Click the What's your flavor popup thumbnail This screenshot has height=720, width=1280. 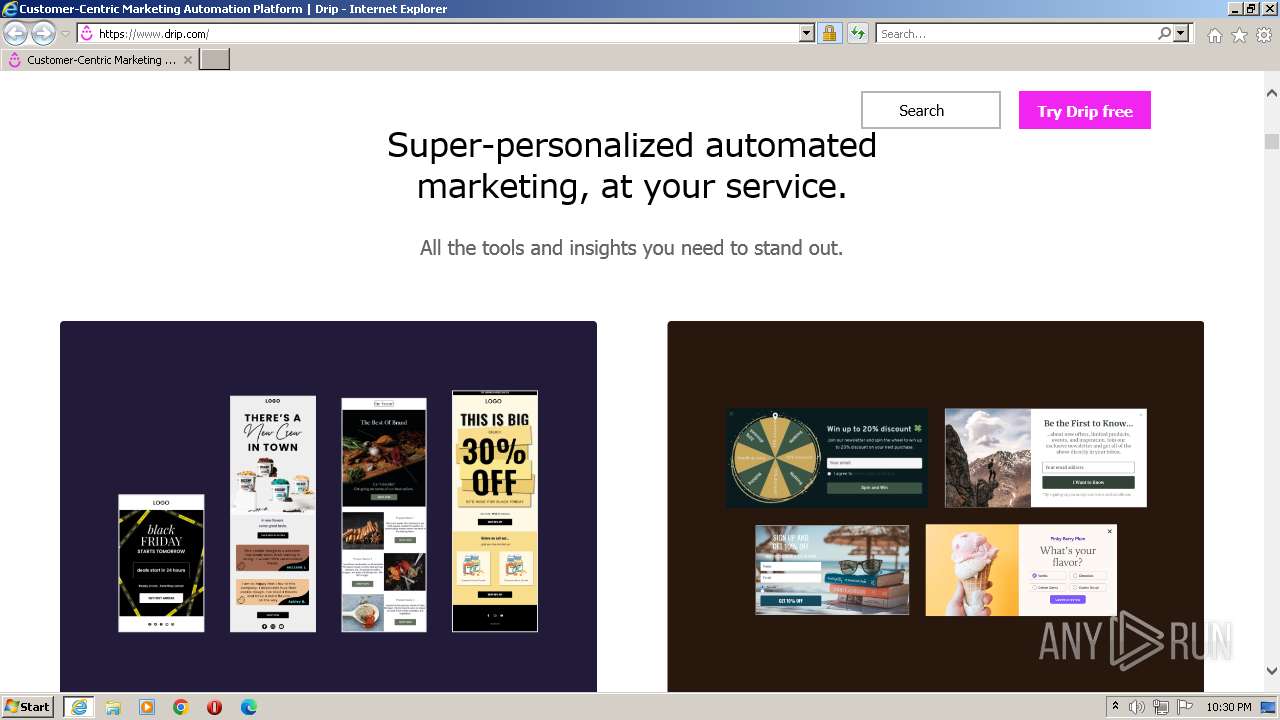tap(1021, 570)
